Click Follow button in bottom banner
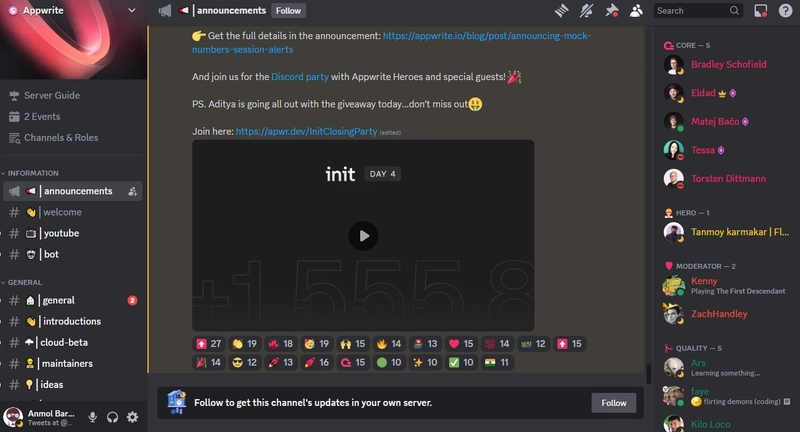Viewport: 800px width, 432px height. click(614, 403)
